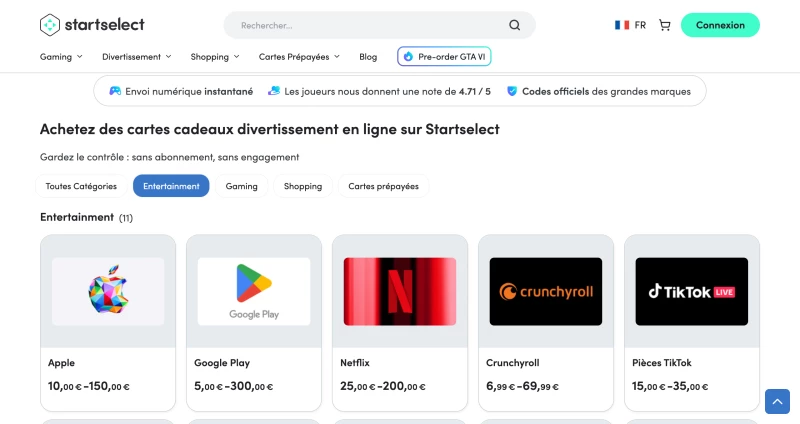This screenshot has width=800, height=424.
Task: Click the Startselect logo
Action: [x=92, y=24]
